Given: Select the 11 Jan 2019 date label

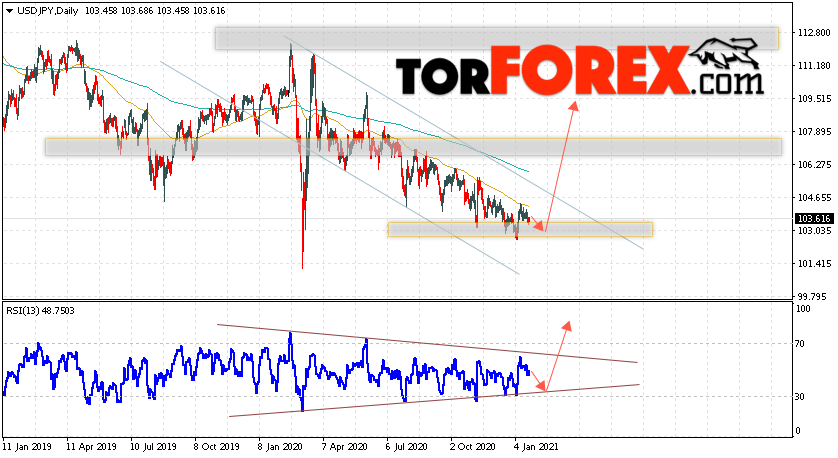Looking at the screenshot, I should (x=26, y=447).
